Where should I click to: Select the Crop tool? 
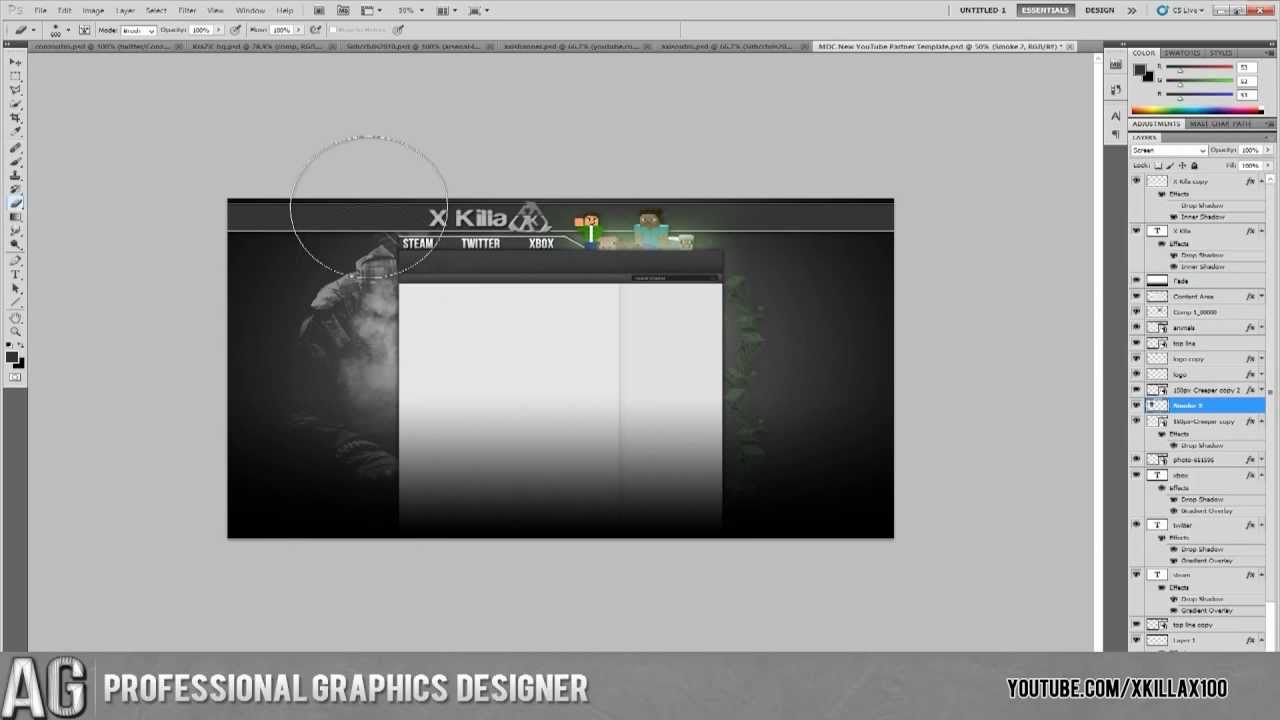pyautogui.click(x=15, y=118)
